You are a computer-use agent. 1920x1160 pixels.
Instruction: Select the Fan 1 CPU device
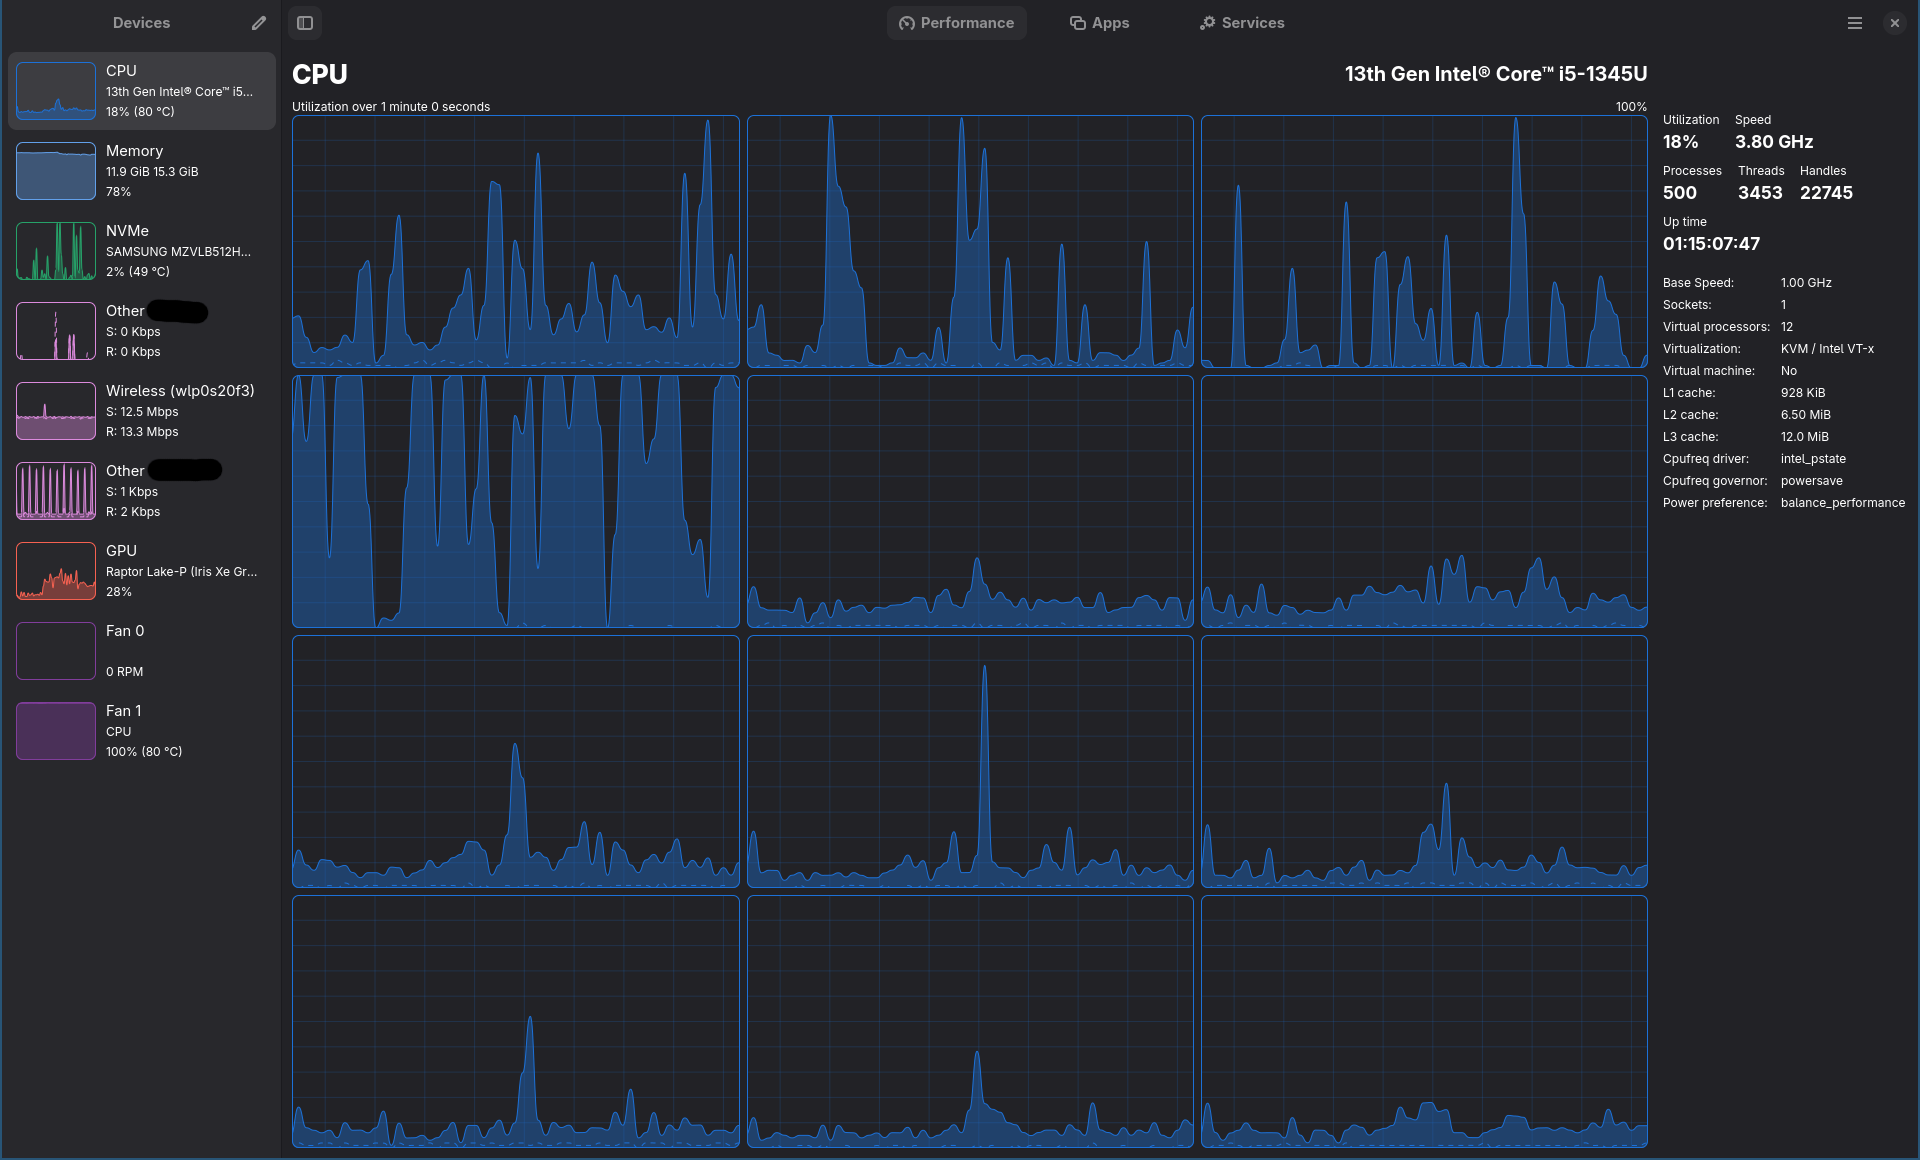(140, 731)
